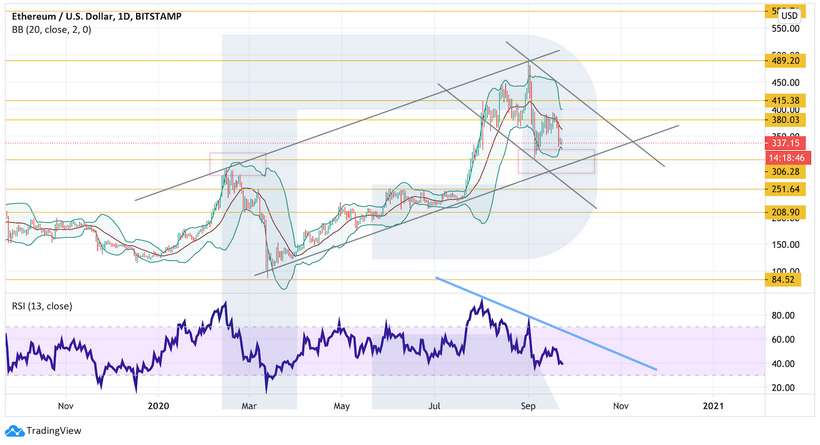Select the pink rectangle at the February peak
The image size is (820, 445).
click(x=238, y=164)
